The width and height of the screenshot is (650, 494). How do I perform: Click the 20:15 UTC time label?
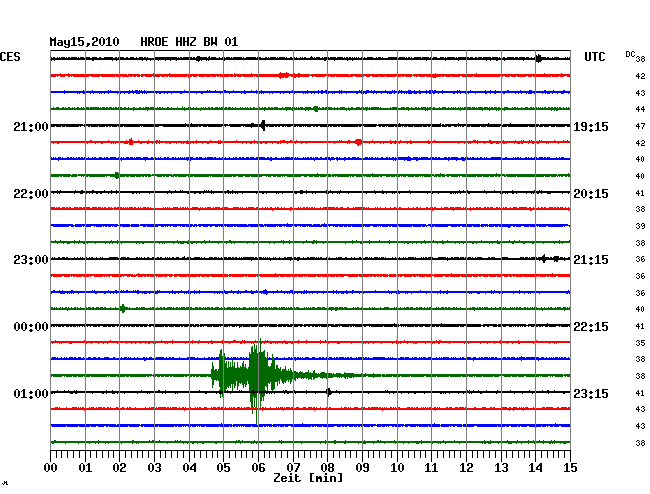tap(591, 194)
